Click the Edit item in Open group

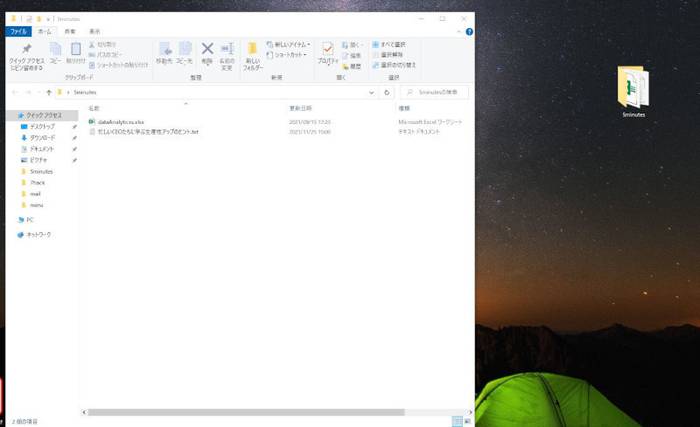pos(351,55)
